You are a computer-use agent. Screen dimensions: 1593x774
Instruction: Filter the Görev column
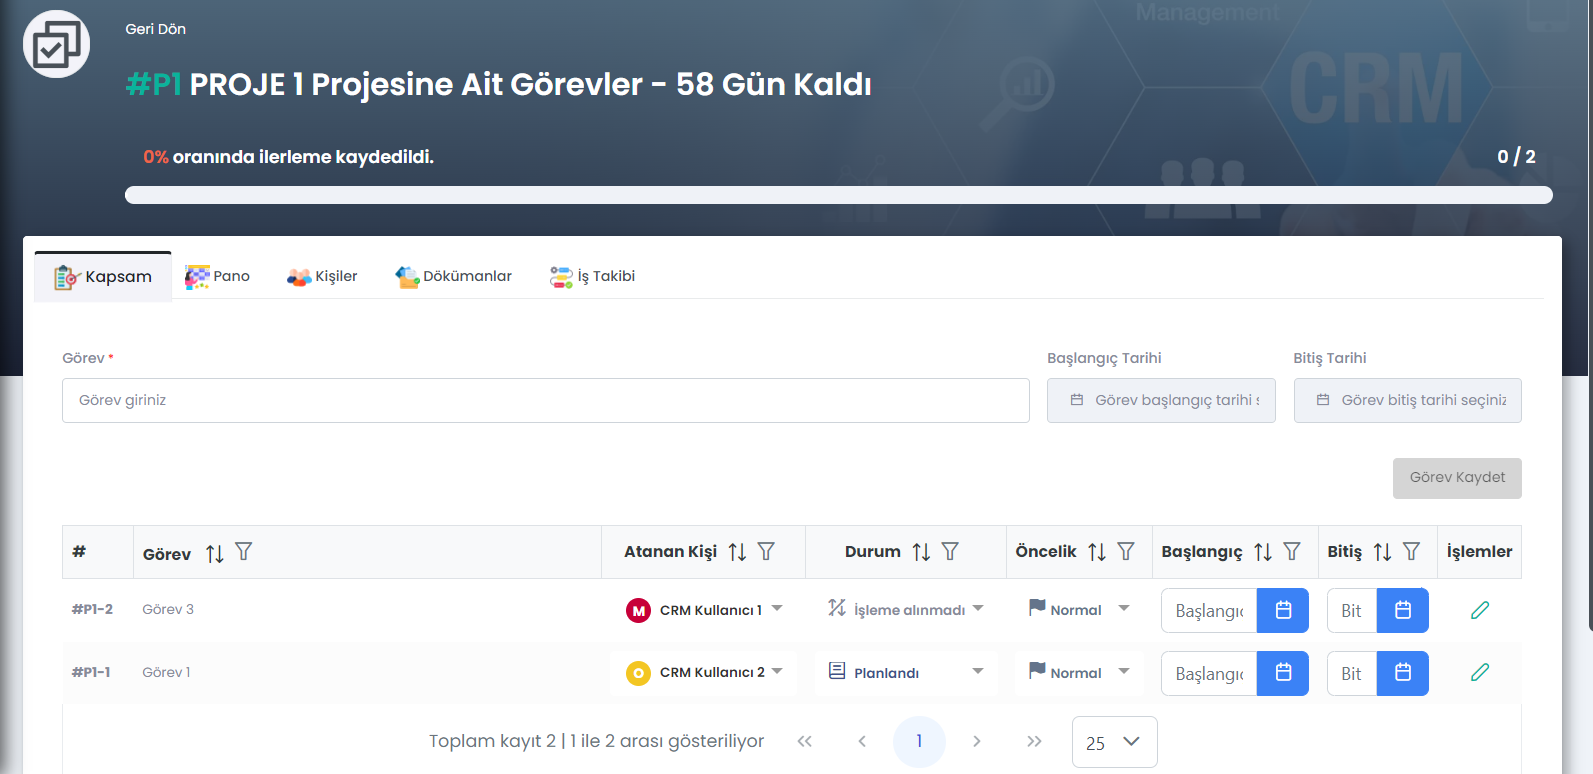tap(243, 551)
